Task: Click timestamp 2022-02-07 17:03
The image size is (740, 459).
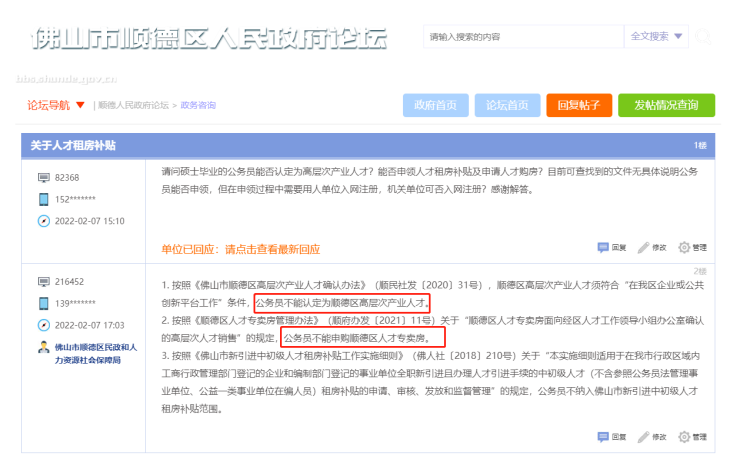Action: tap(90, 325)
